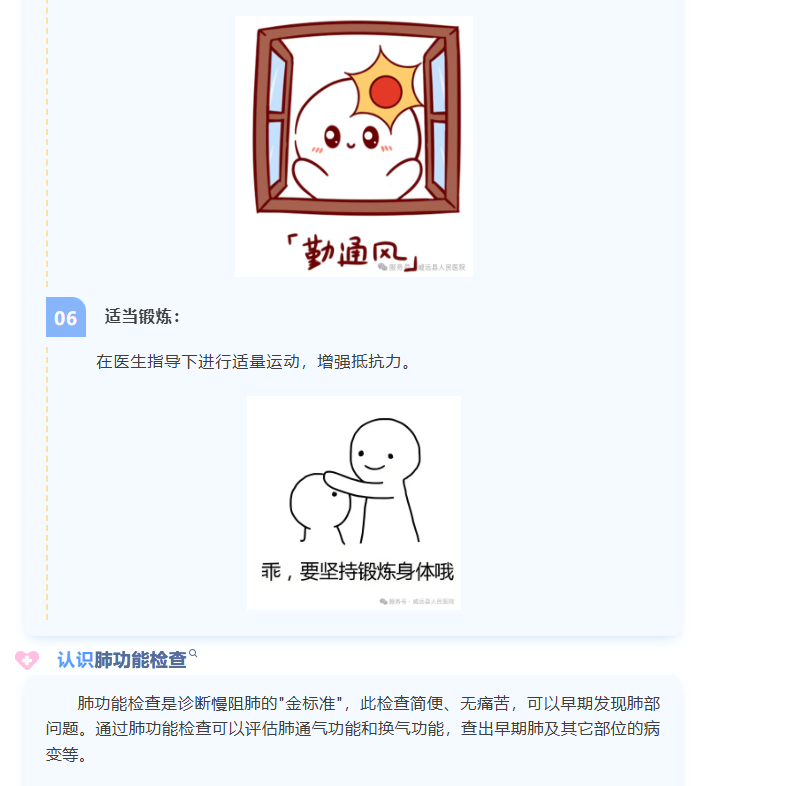Click the quoted term 金标准 in paragraph
This screenshot has width=790, height=786.
[310, 703]
